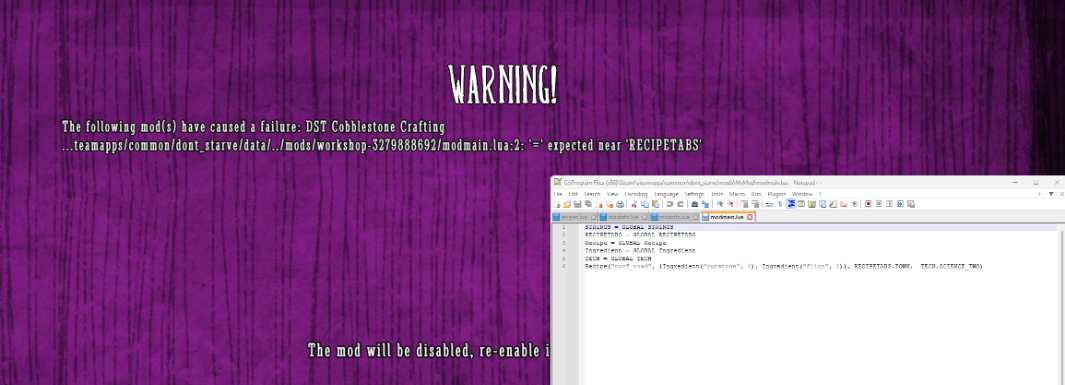Click code line 'STRINGS = GLOBAL.STRINGS'
Screen dimensions: 1065x385
click(x=629, y=226)
